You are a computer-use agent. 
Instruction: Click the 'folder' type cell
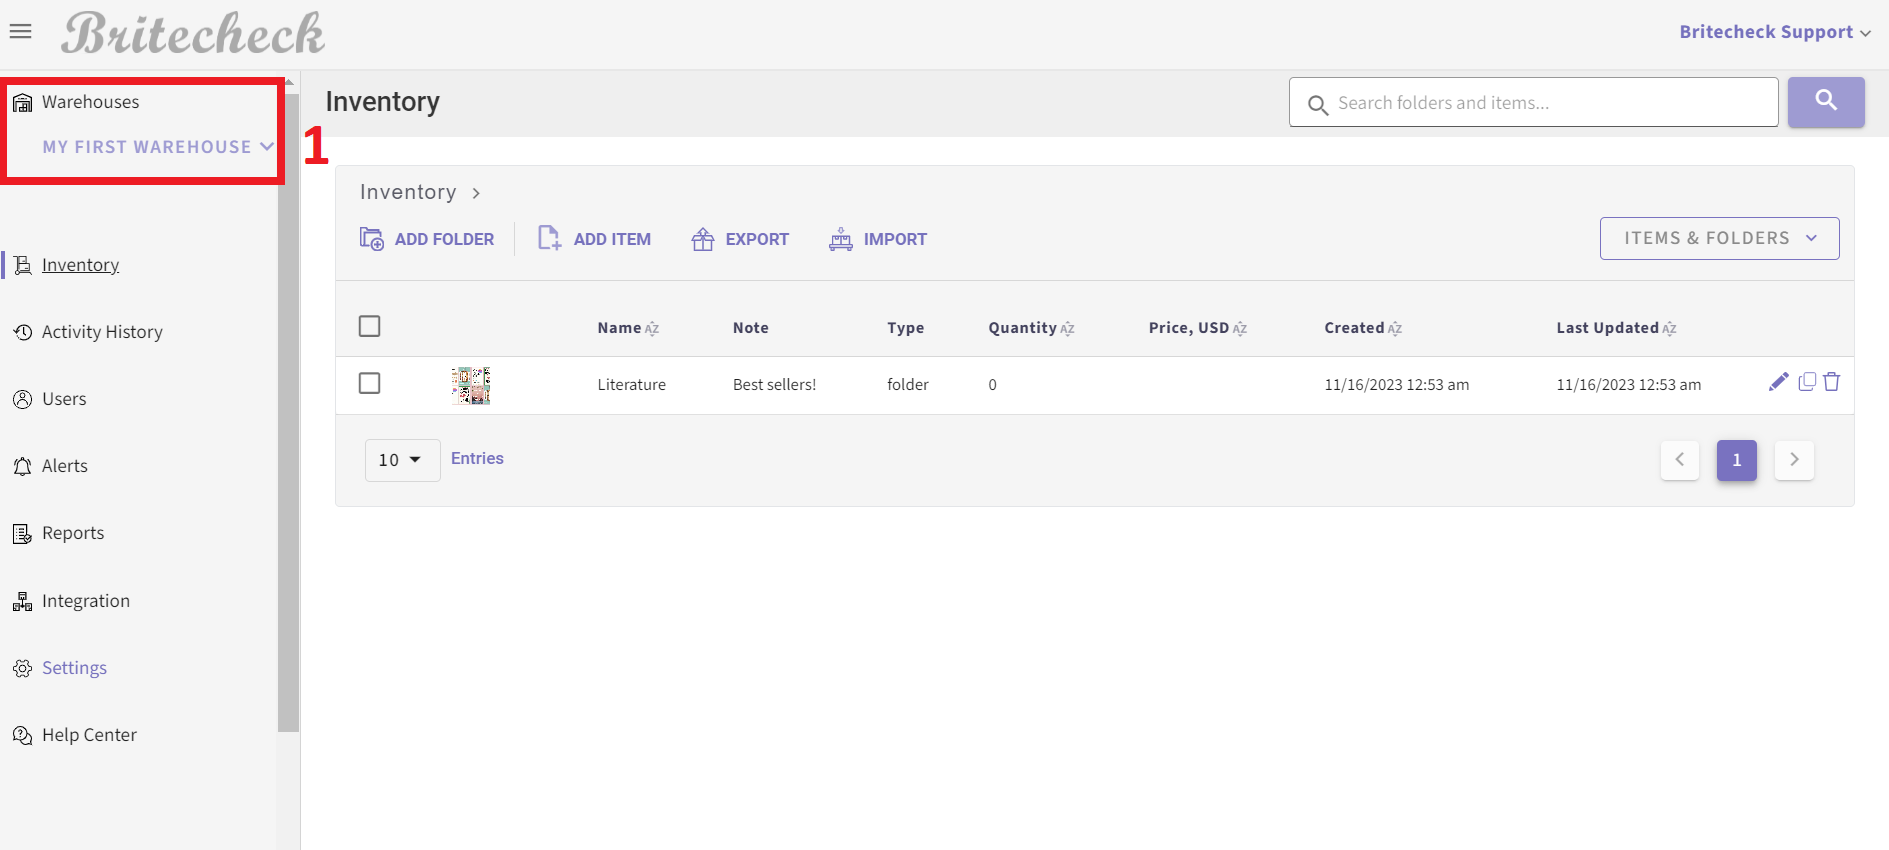908,385
